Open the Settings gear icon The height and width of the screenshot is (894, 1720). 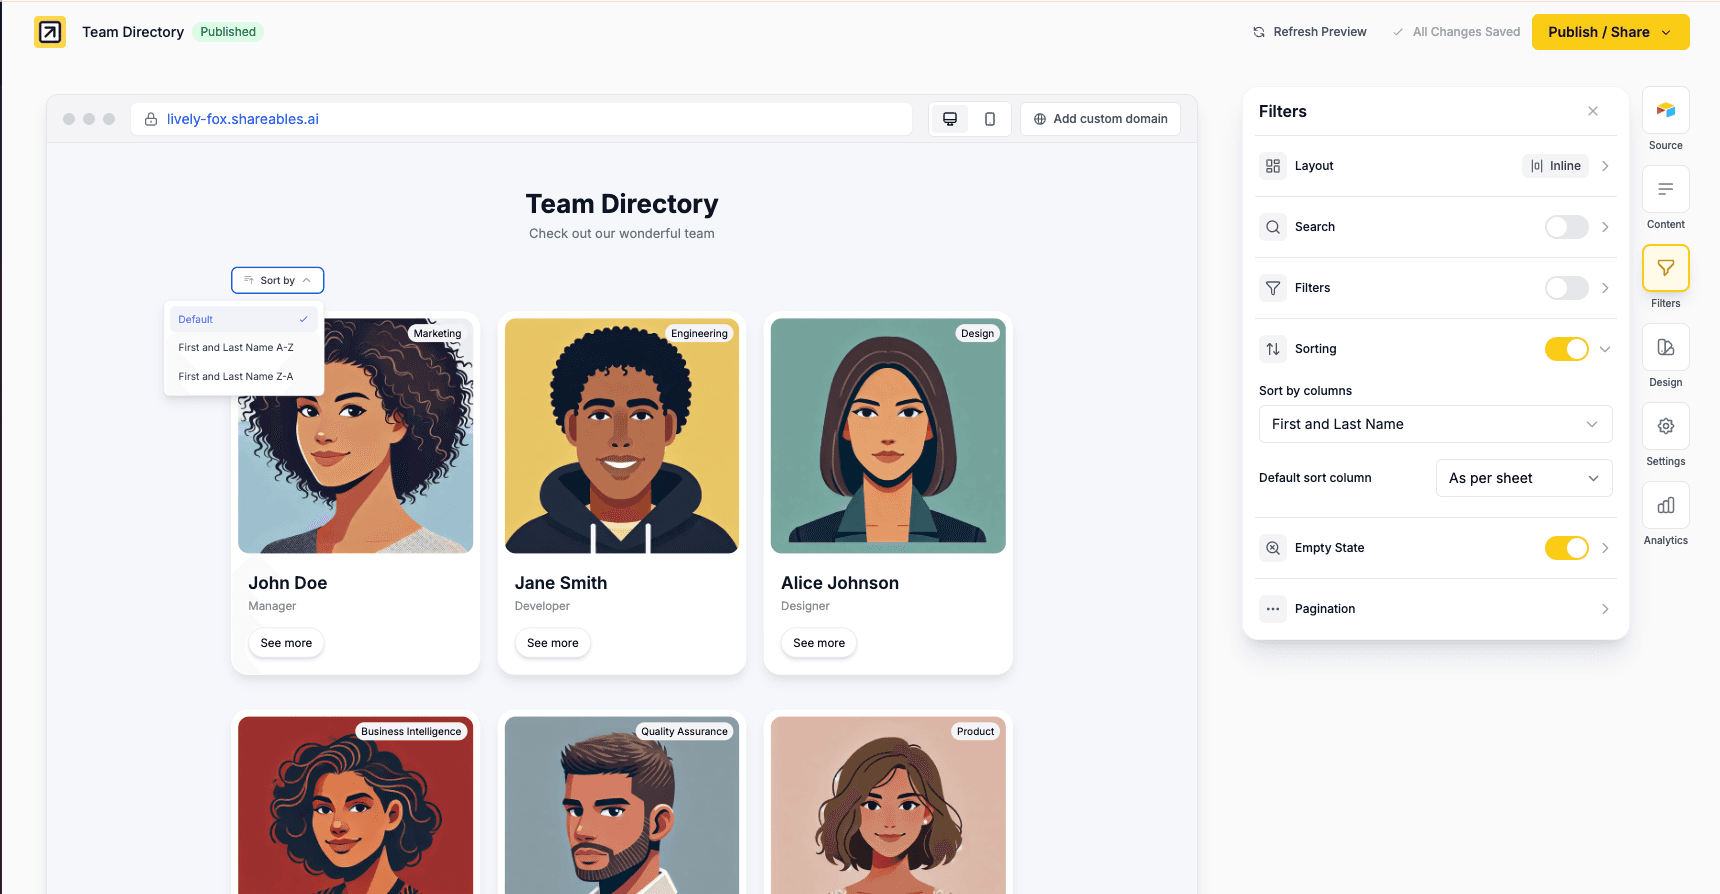1665,427
